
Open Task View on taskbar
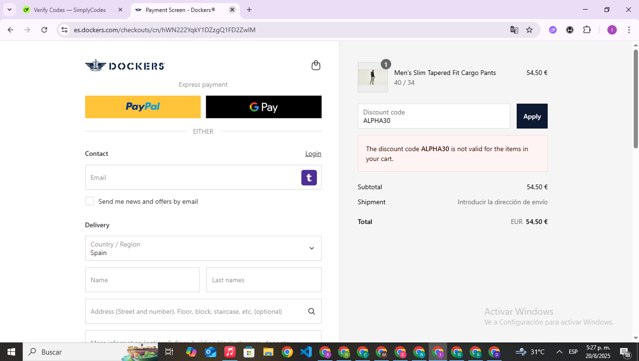169,352
